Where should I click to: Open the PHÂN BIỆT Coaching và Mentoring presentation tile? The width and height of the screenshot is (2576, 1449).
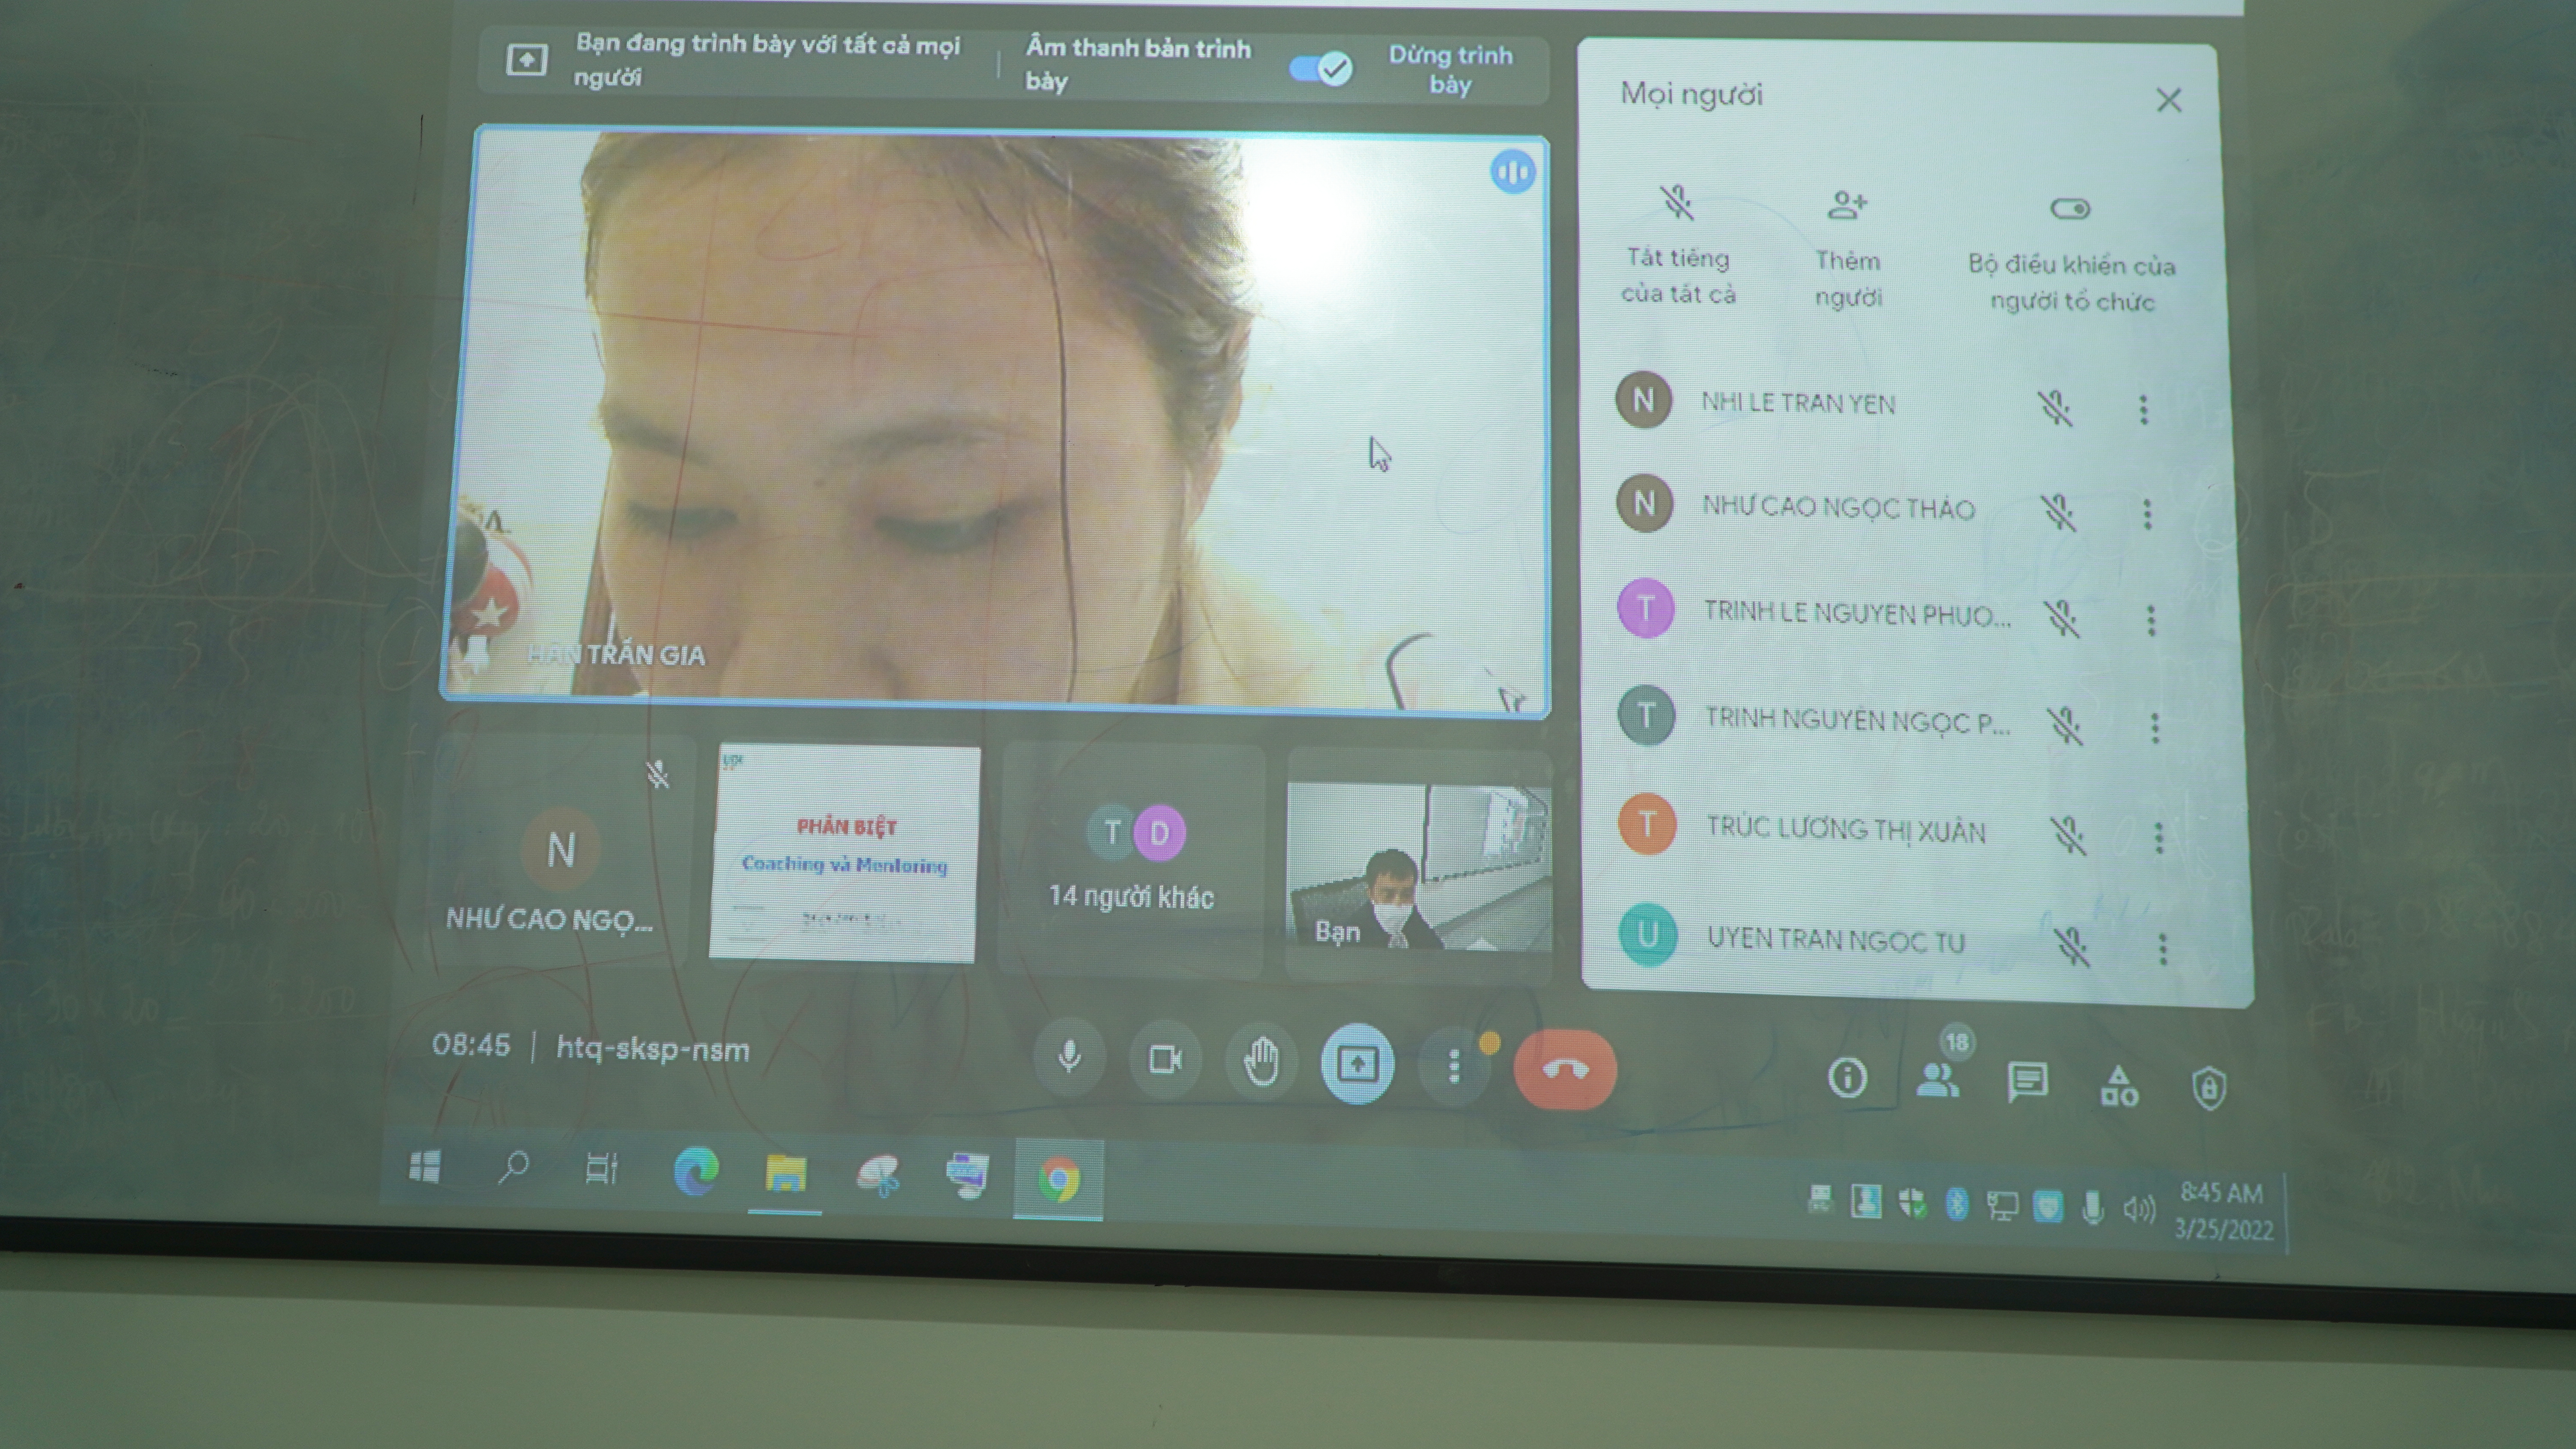(844, 853)
